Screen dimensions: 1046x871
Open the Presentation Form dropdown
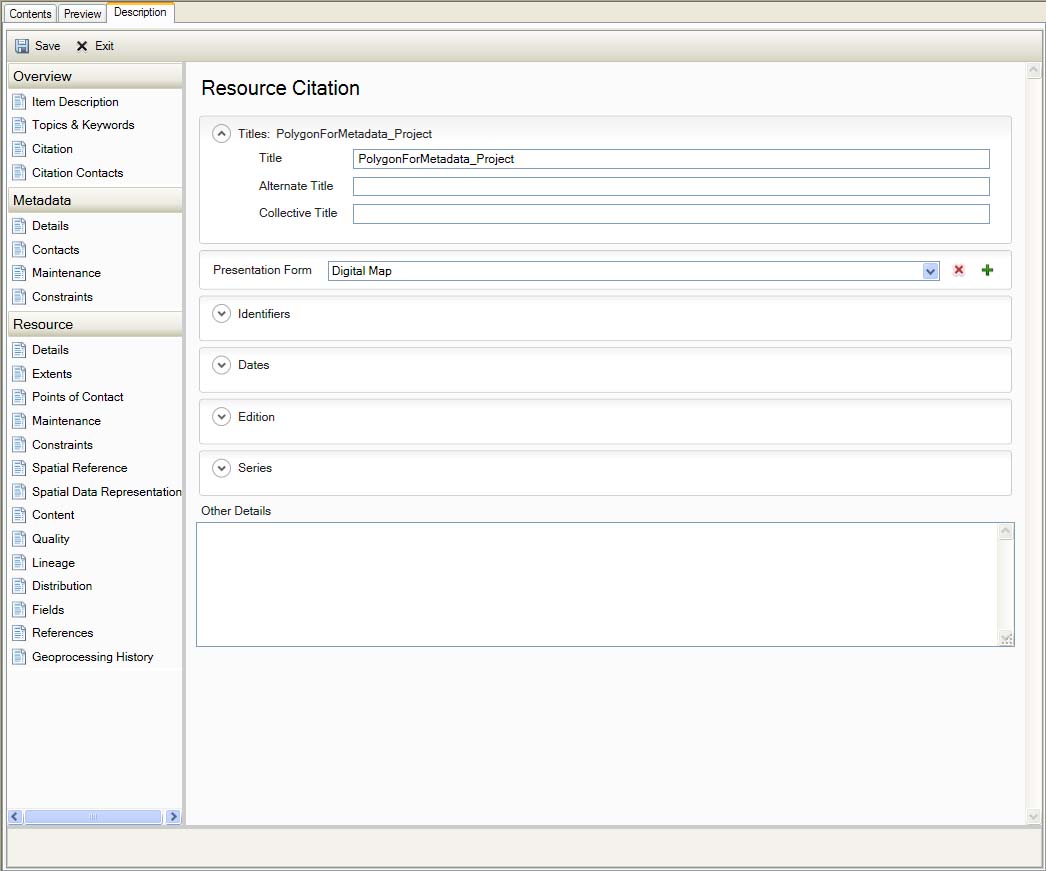pyautogui.click(x=930, y=271)
